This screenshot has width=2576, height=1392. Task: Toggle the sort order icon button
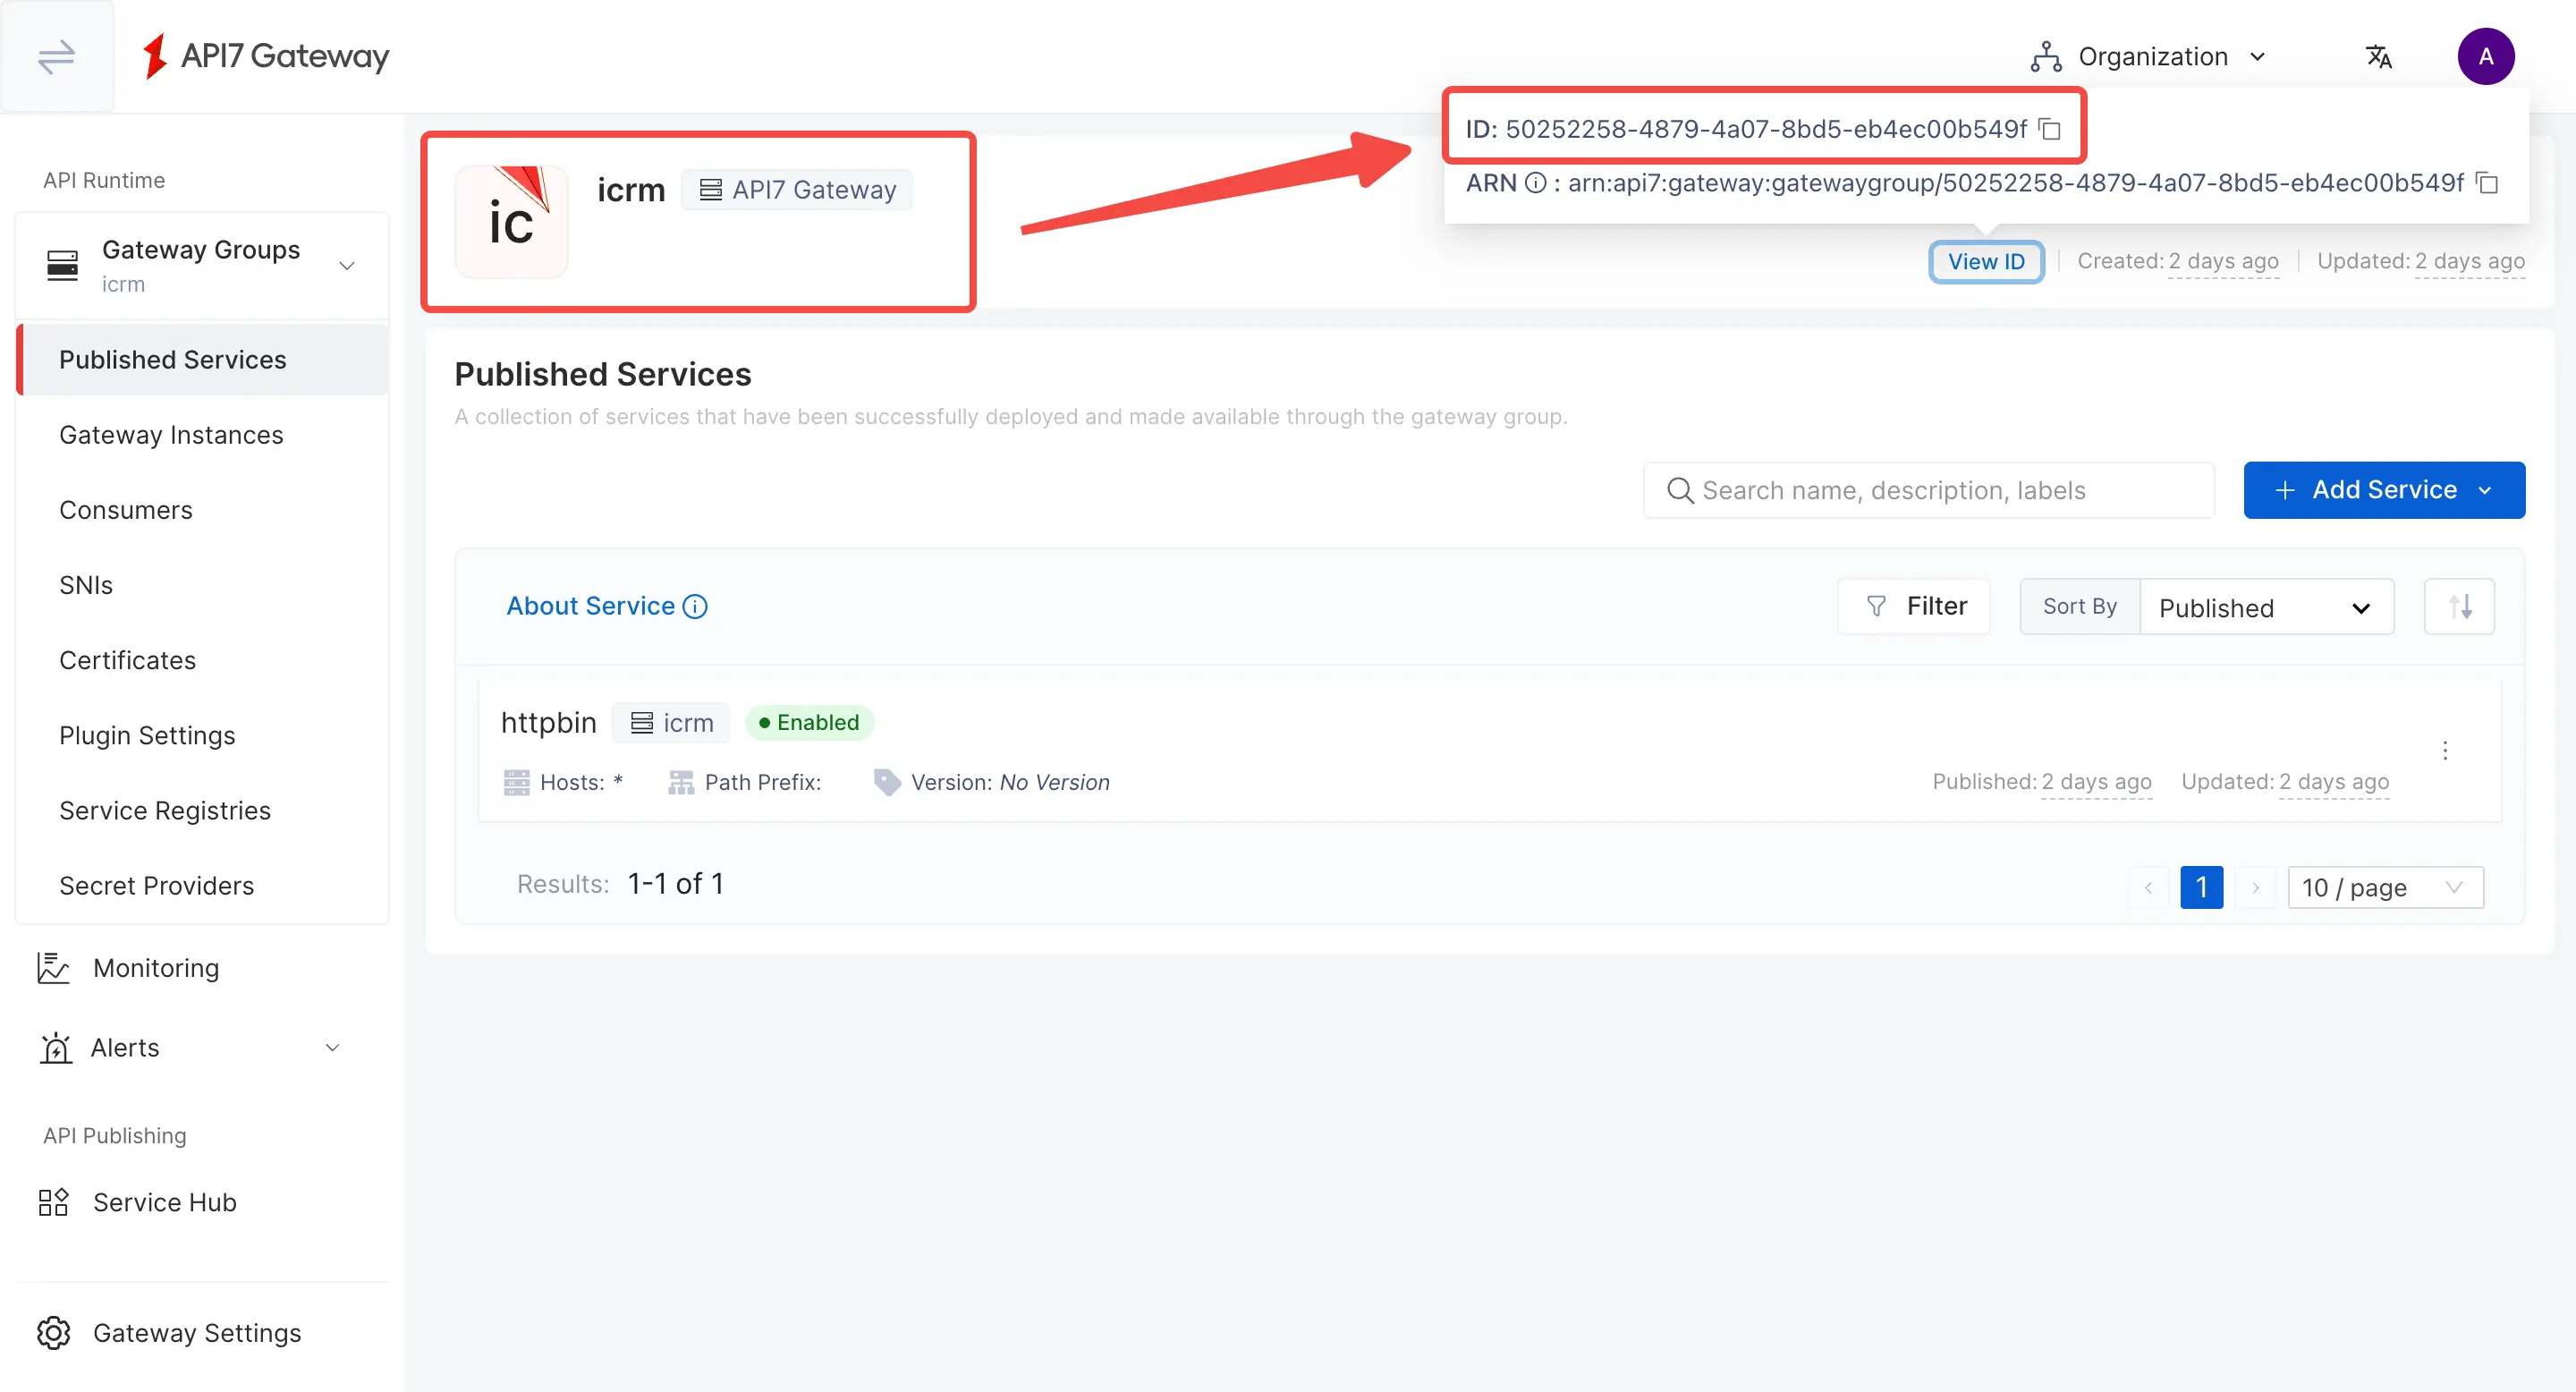(2459, 606)
